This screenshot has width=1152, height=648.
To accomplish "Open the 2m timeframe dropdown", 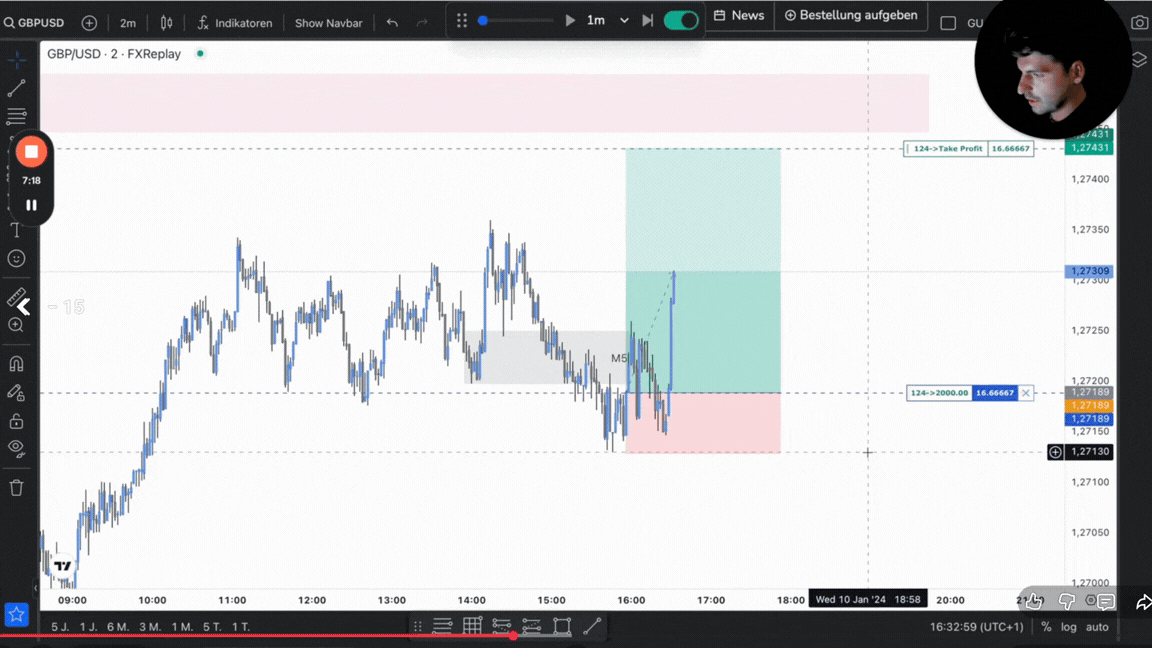I will coord(128,22).
